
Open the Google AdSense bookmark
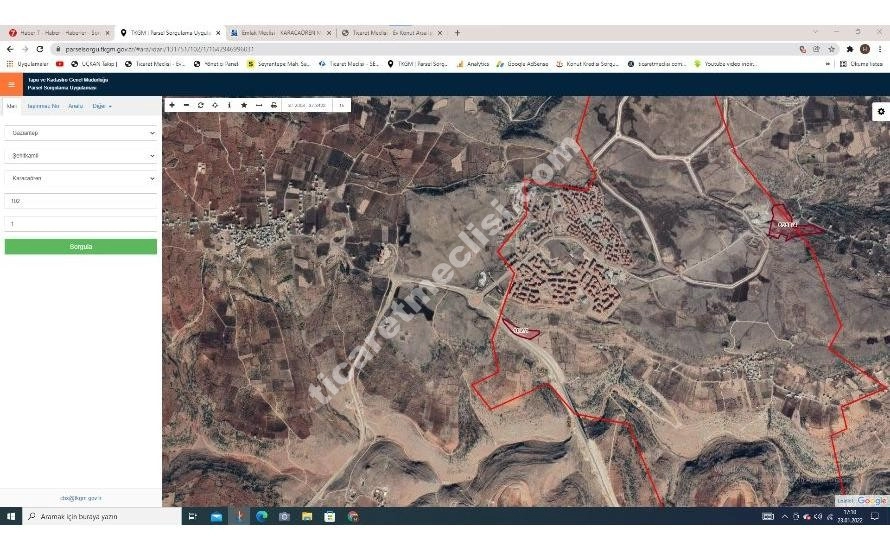[x=522, y=64]
